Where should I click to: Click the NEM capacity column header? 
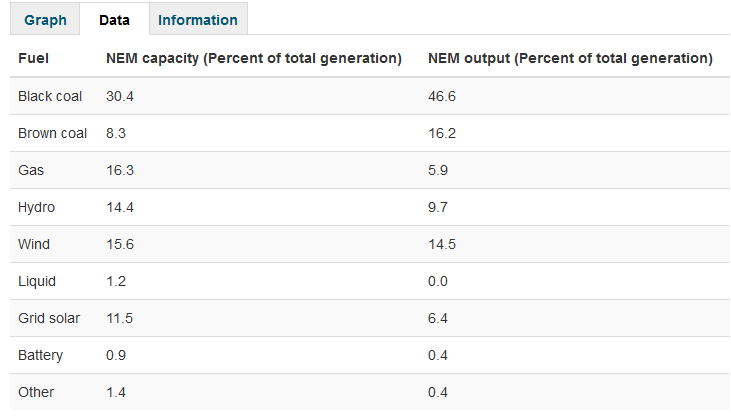pyautogui.click(x=254, y=59)
